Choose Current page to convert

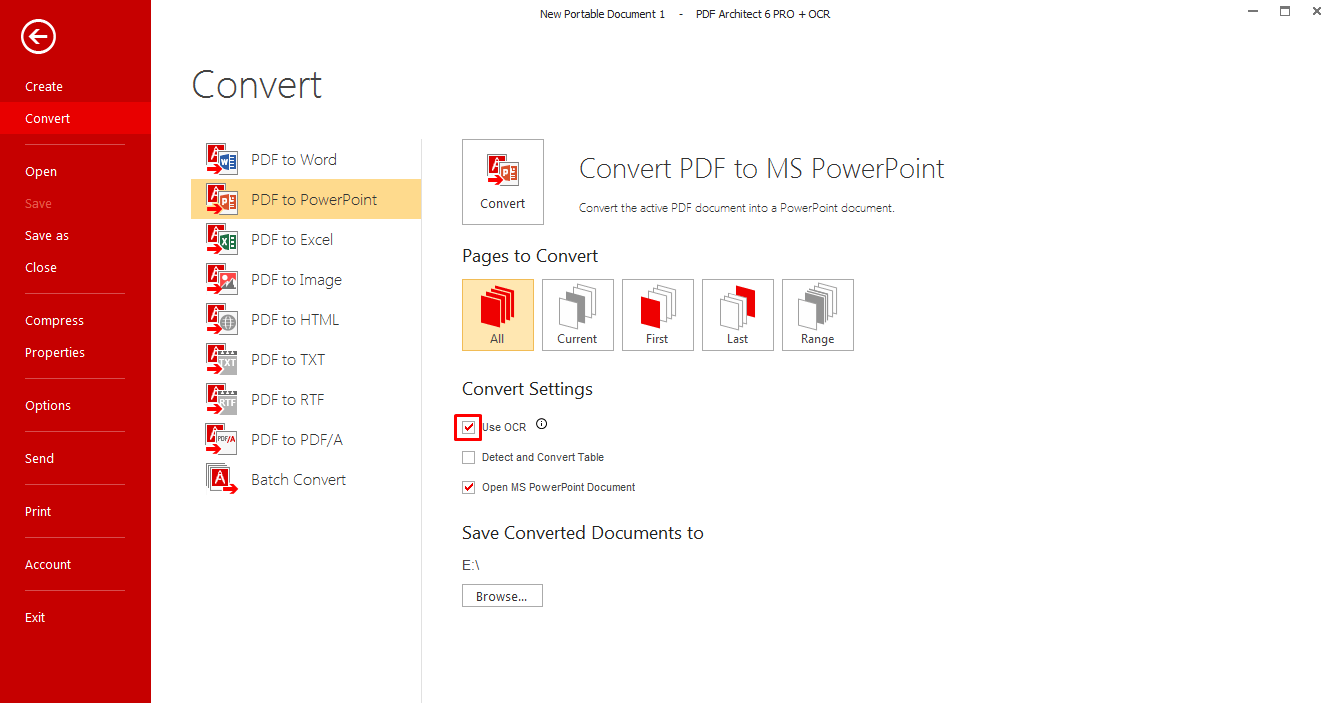(578, 315)
